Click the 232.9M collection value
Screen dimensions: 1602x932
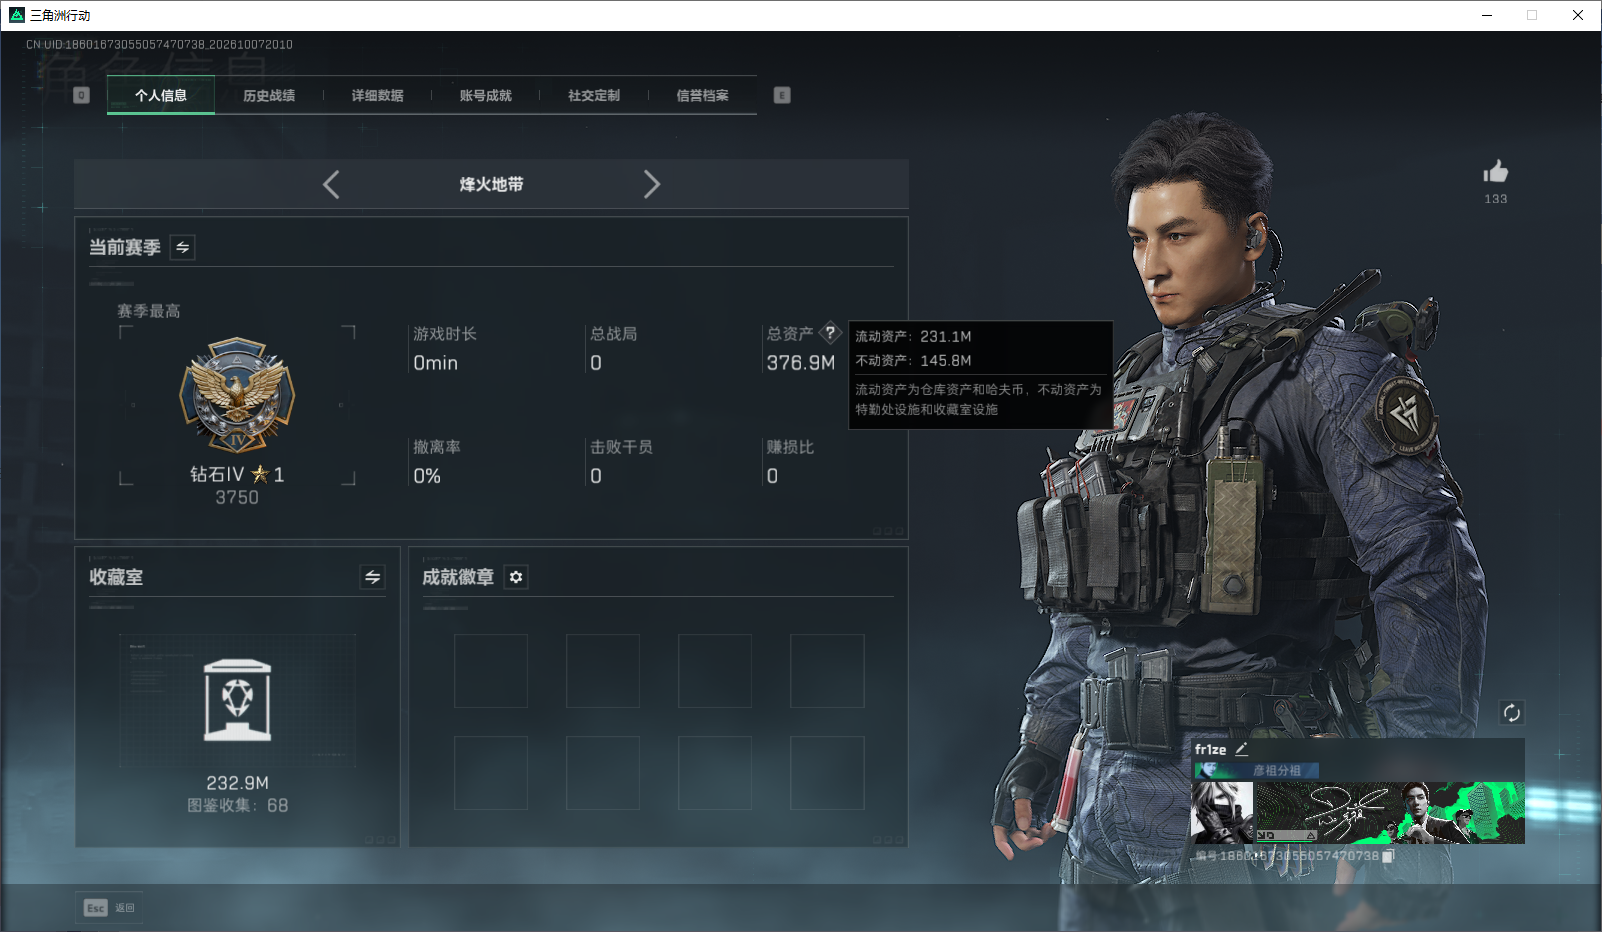coord(237,783)
